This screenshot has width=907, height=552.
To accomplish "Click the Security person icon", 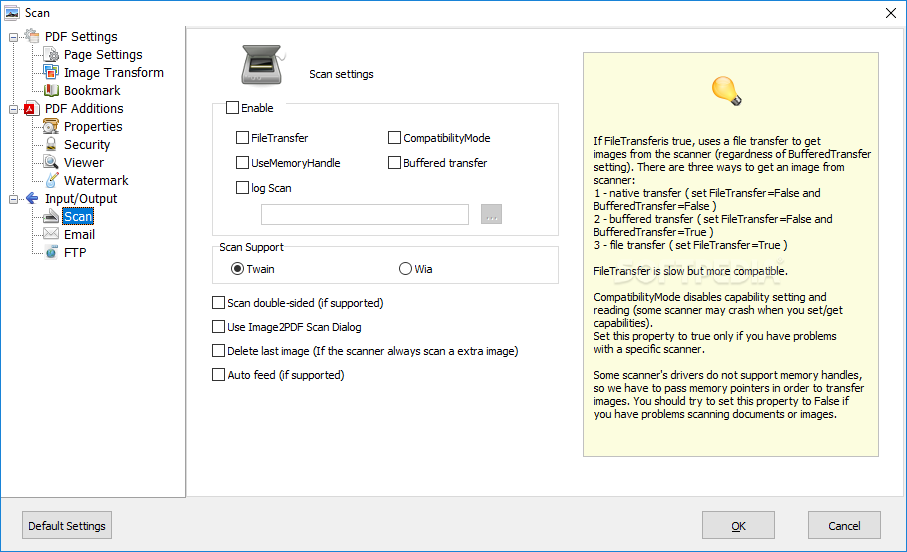I will (51, 144).
